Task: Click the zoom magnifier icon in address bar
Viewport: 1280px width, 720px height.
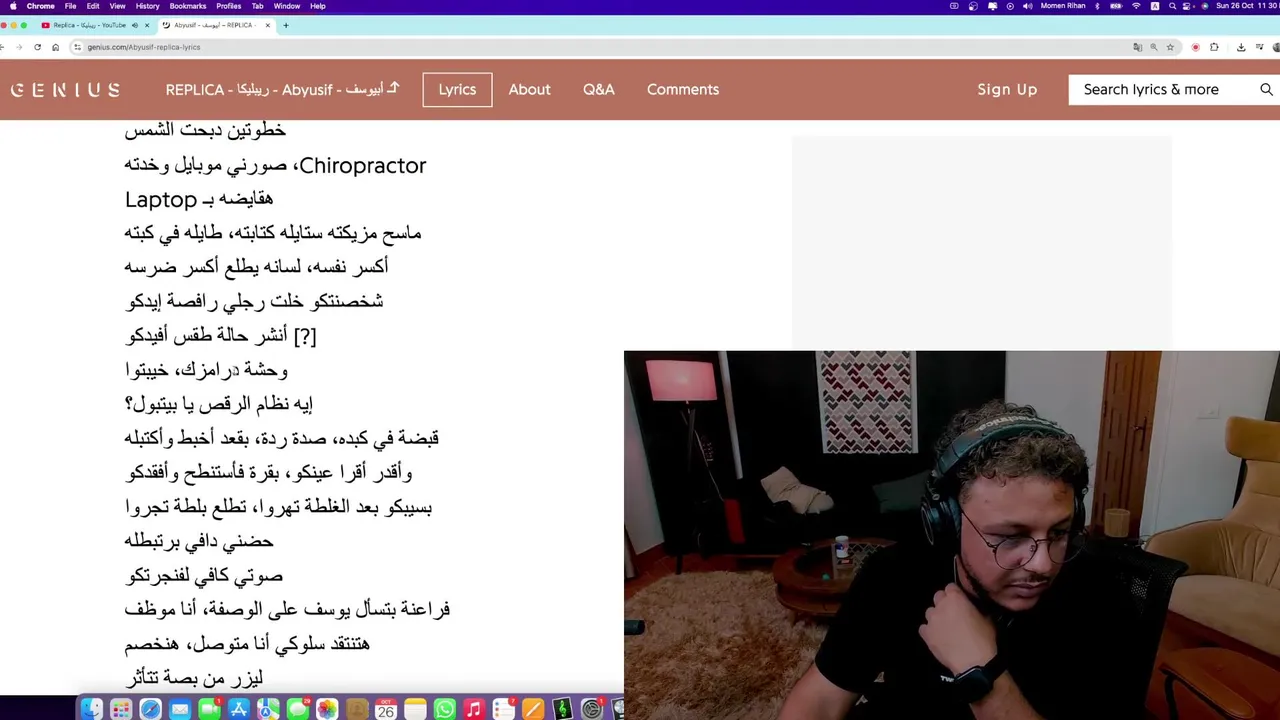Action: pyautogui.click(x=1154, y=47)
